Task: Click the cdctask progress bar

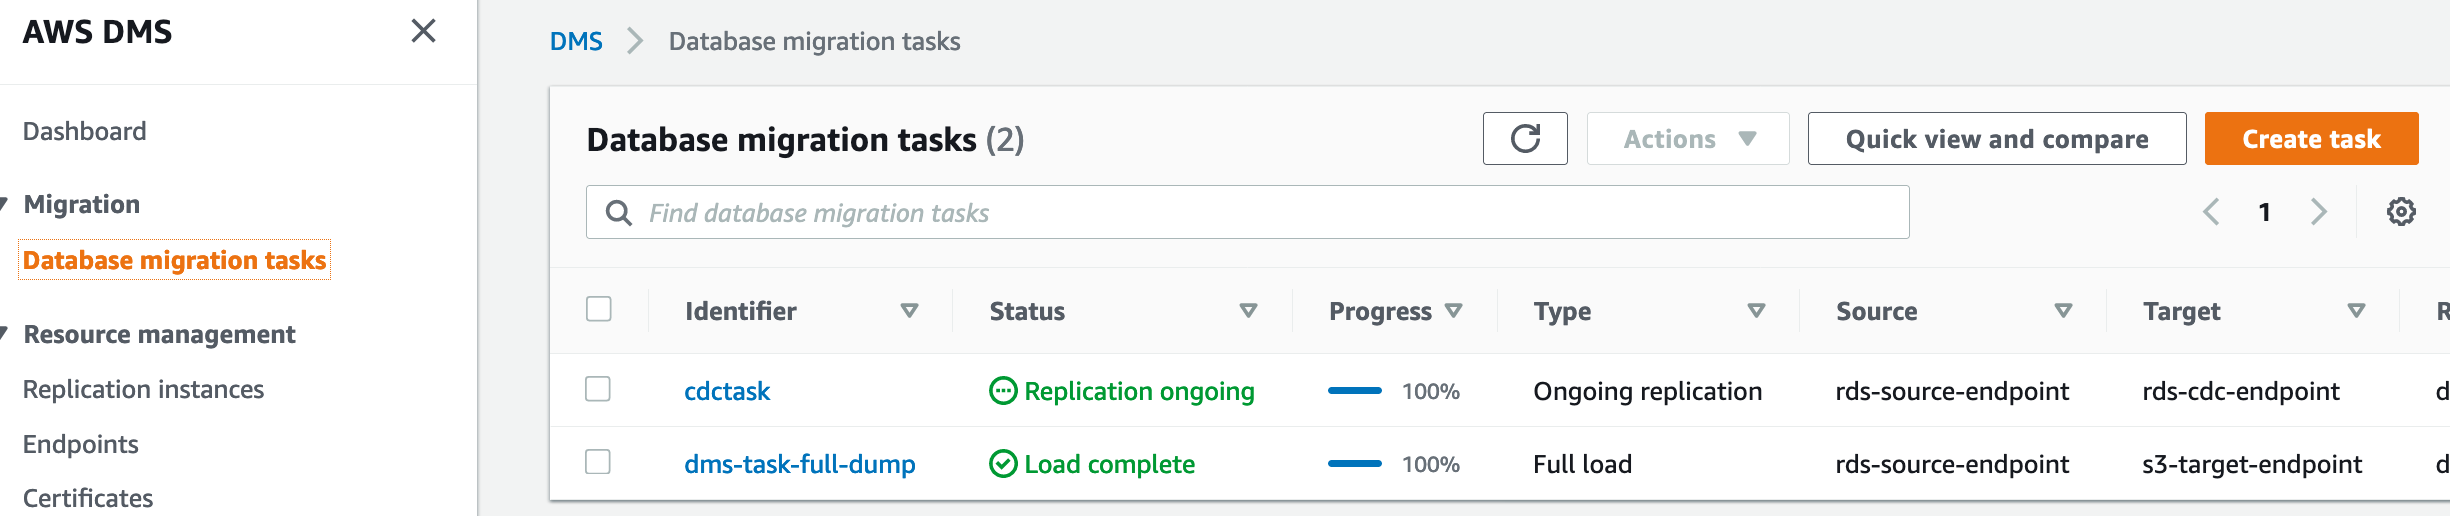Action: point(1355,391)
